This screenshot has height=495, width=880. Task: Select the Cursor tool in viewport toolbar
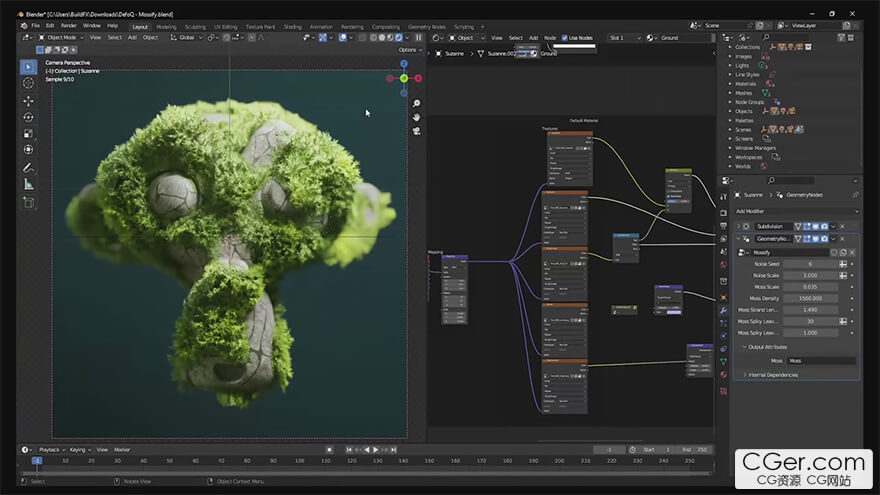(x=29, y=83)
